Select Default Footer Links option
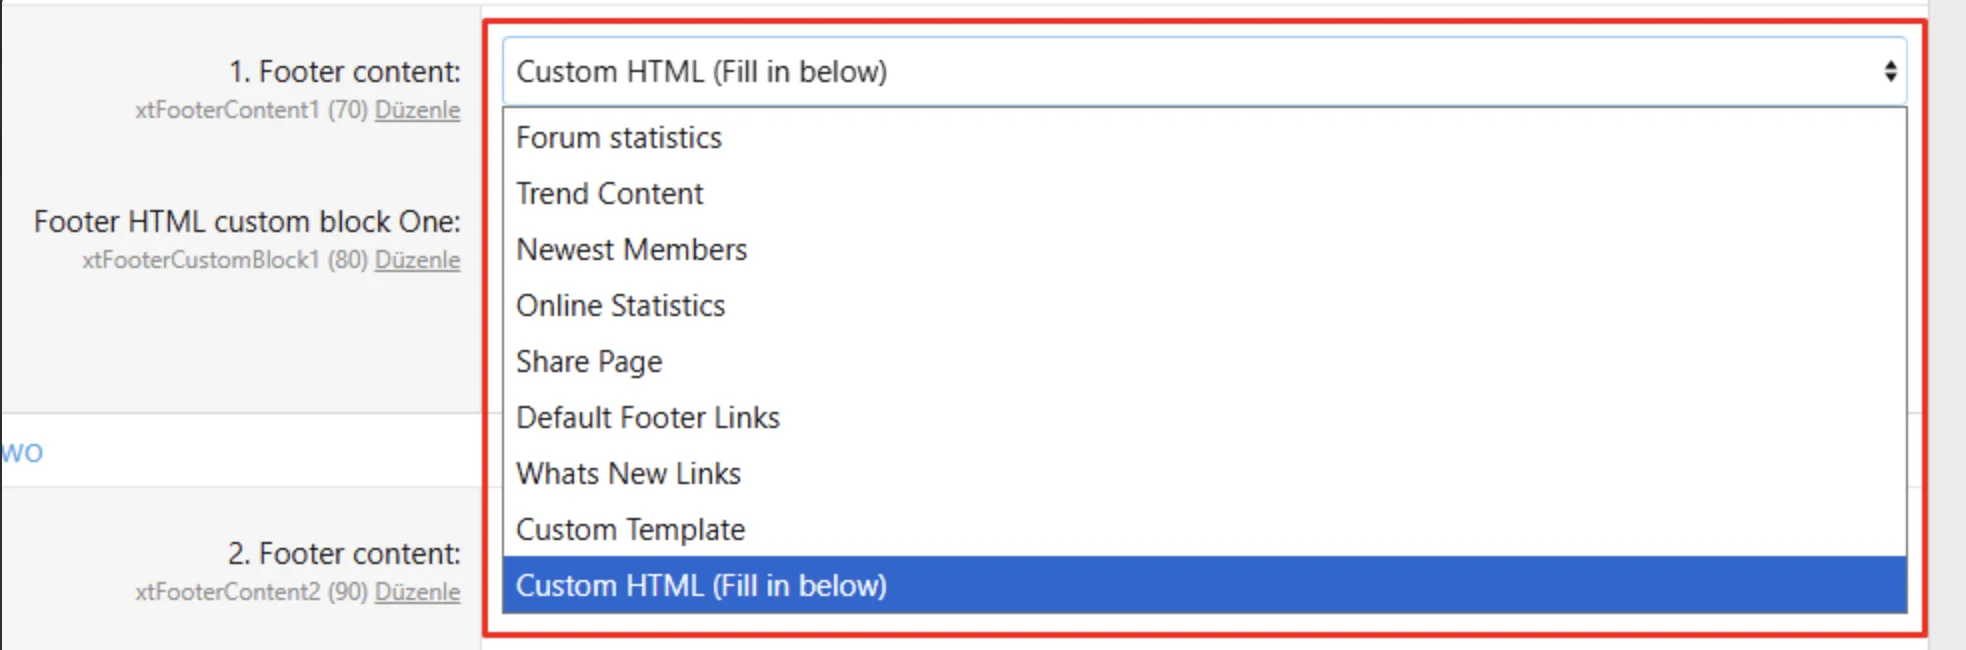Screen dimensions: 1966x650 [647, 418]
